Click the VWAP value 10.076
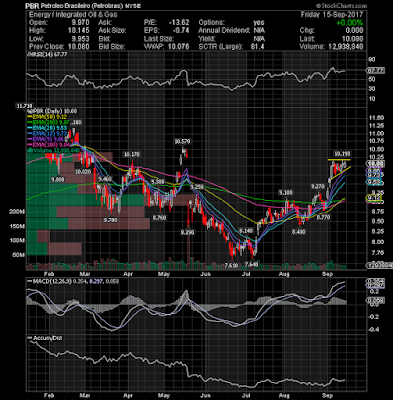Viewport: 393px width, 400px height. tap(179, 47)
